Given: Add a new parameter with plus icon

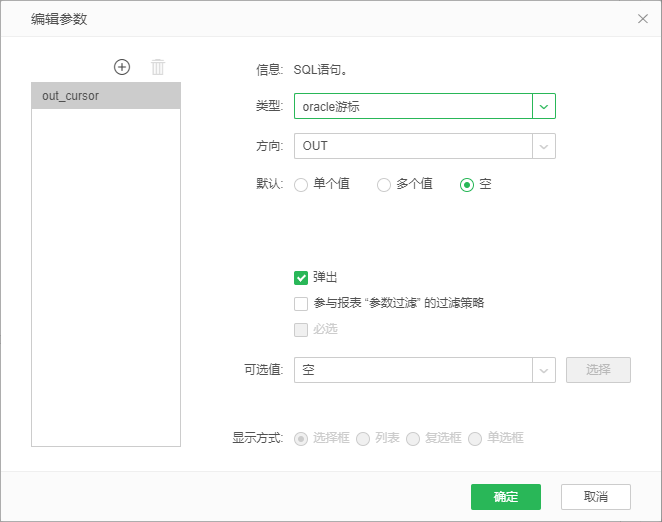Looking at the screenshot, I should click(x=122, y=67).
